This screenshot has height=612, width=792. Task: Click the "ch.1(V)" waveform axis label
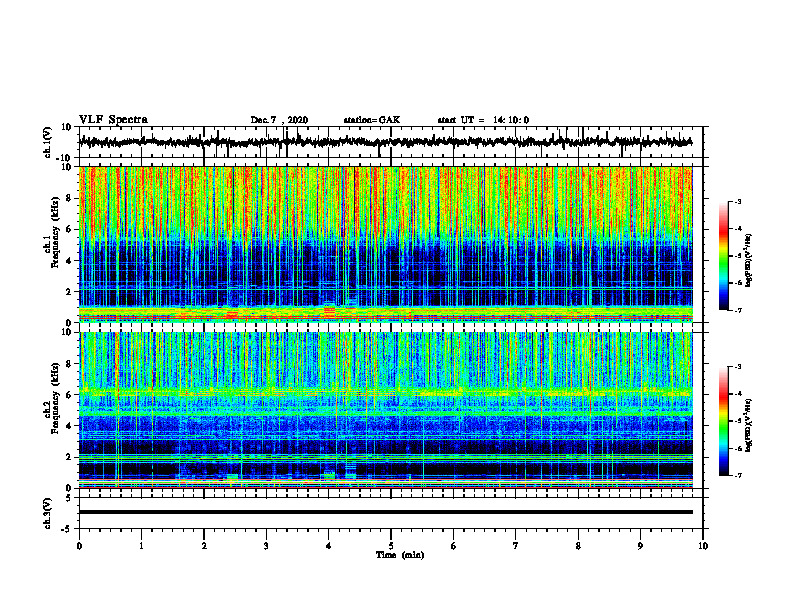pyautogui.click(x=48, y=141)
